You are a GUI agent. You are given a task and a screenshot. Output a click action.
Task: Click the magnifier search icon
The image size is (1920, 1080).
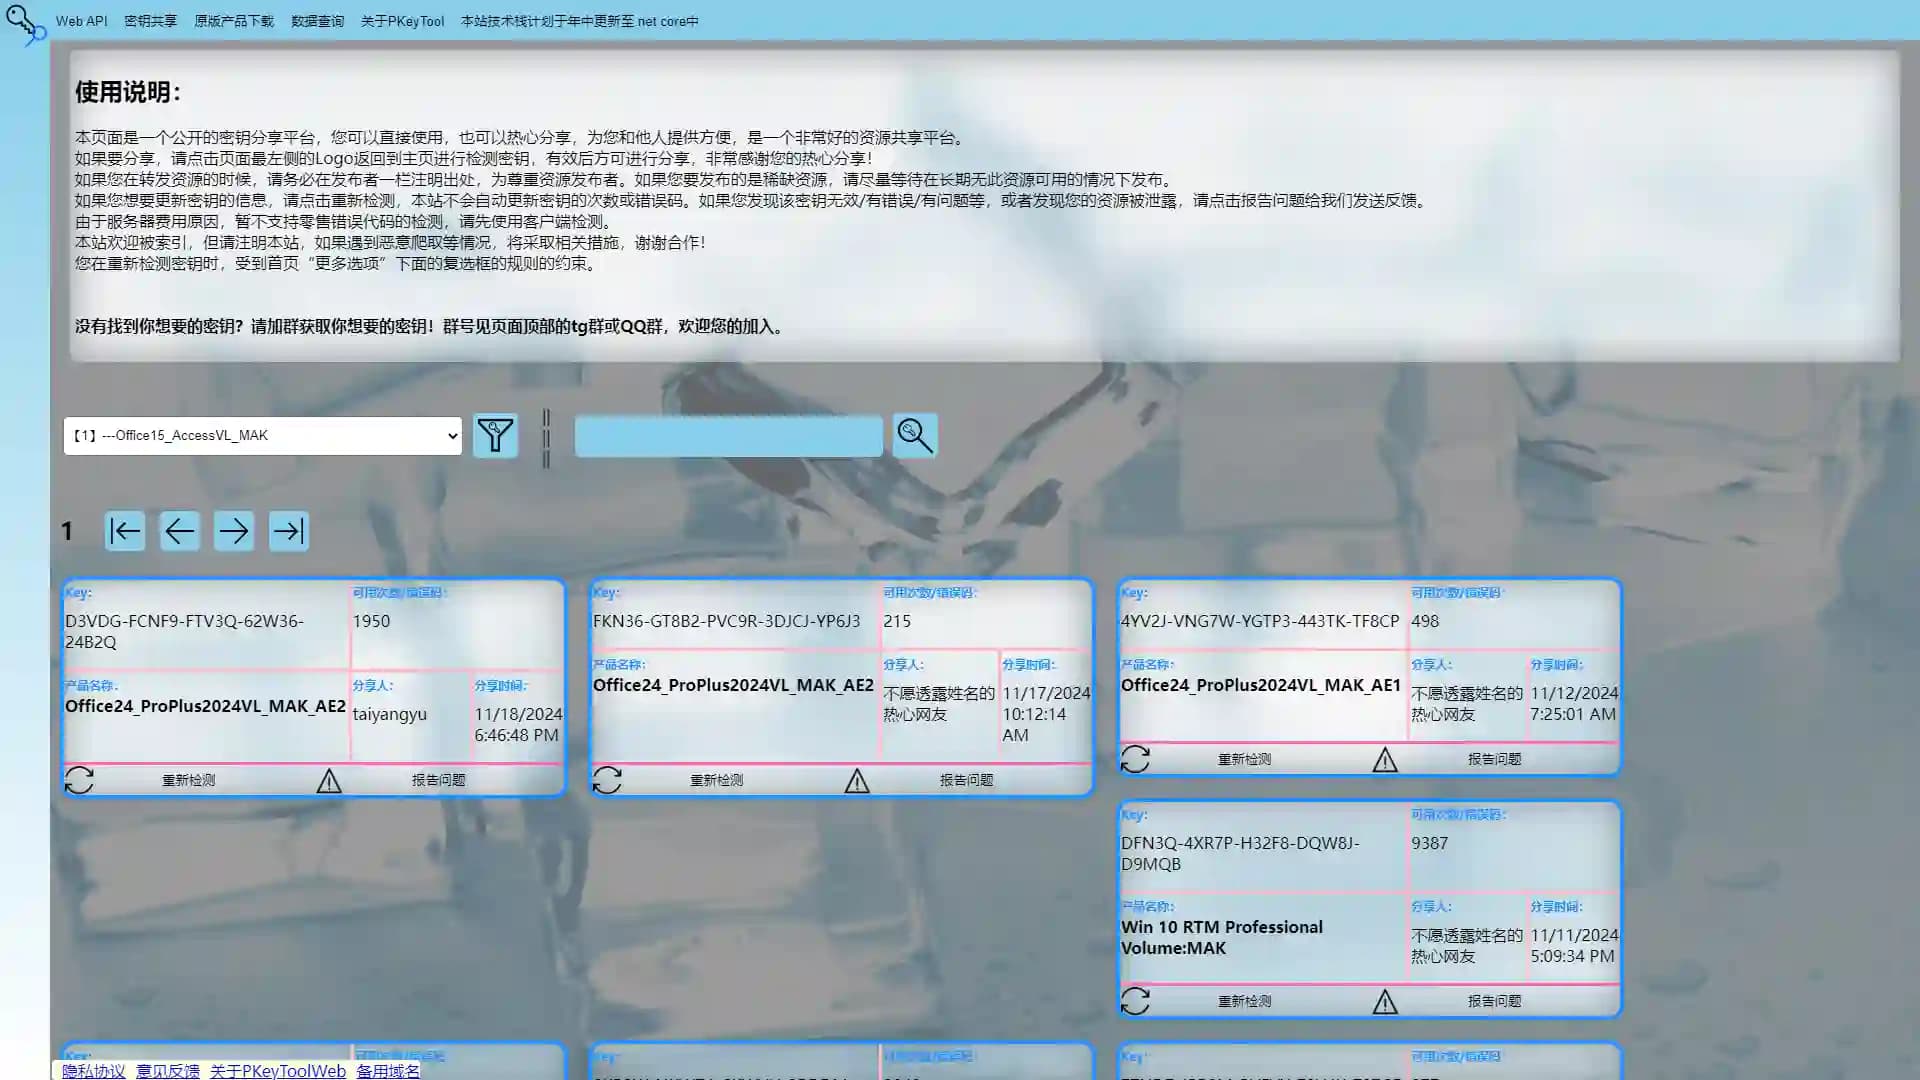915,435
